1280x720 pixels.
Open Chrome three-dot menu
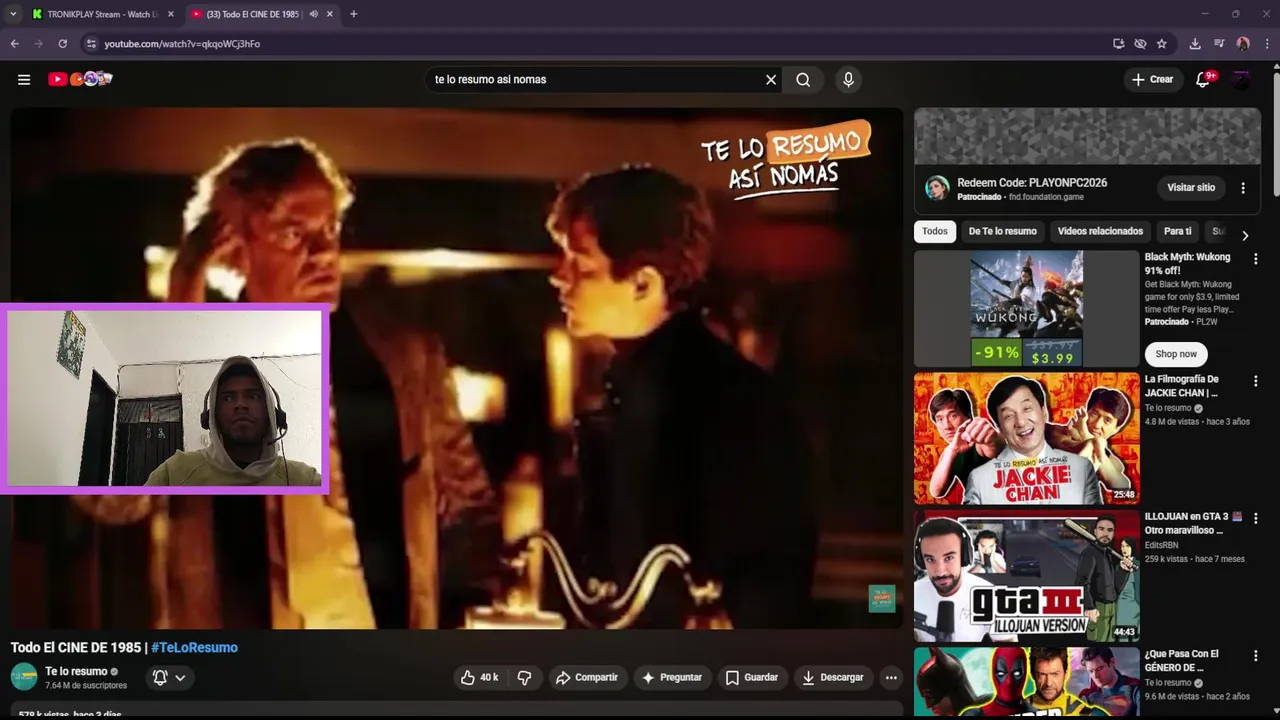1267,44
